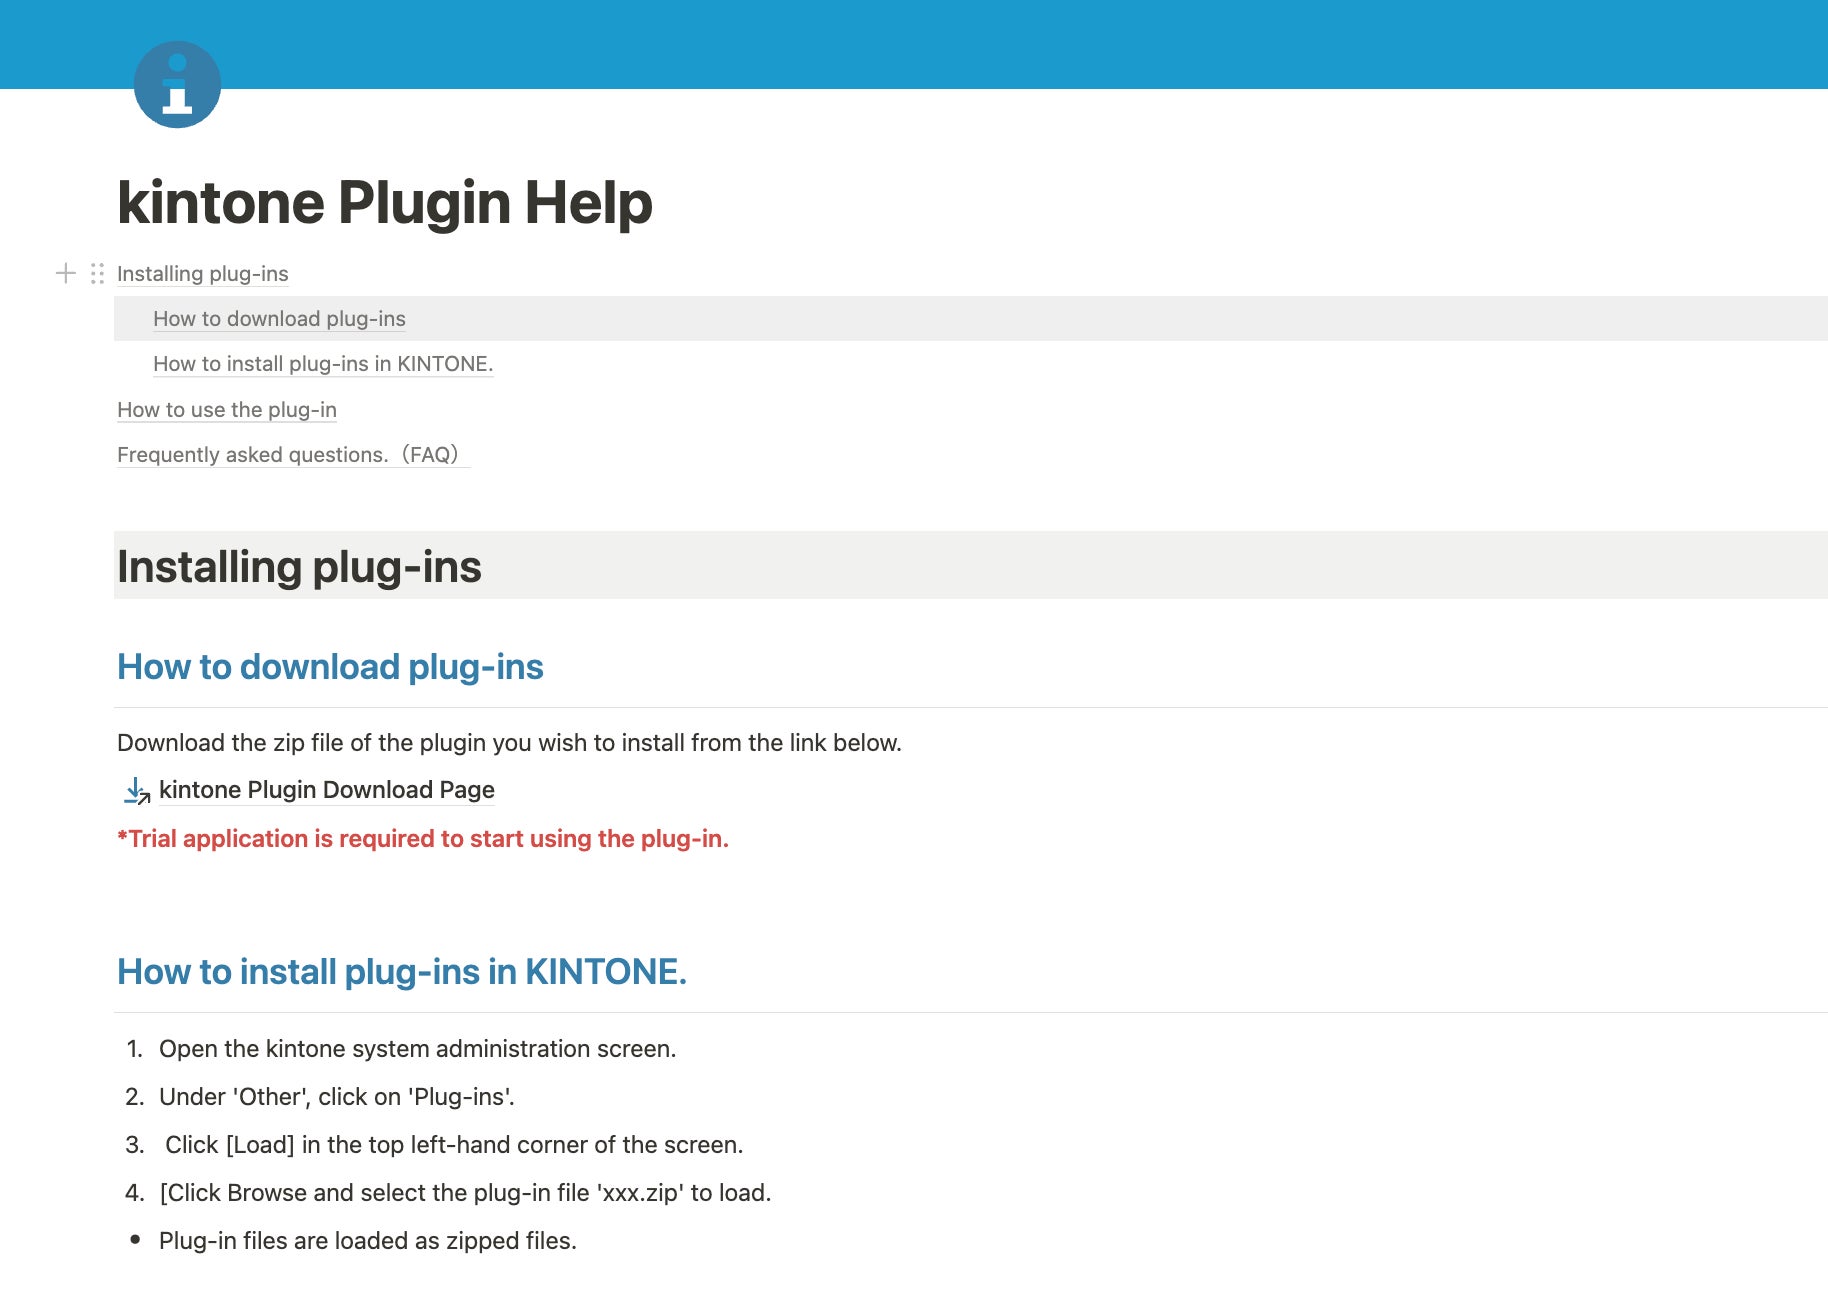The height and width of the screenshot is (1296, 1828).
Task: Select the 'Installing plug-ins' section heading
Action: [299, 566]
